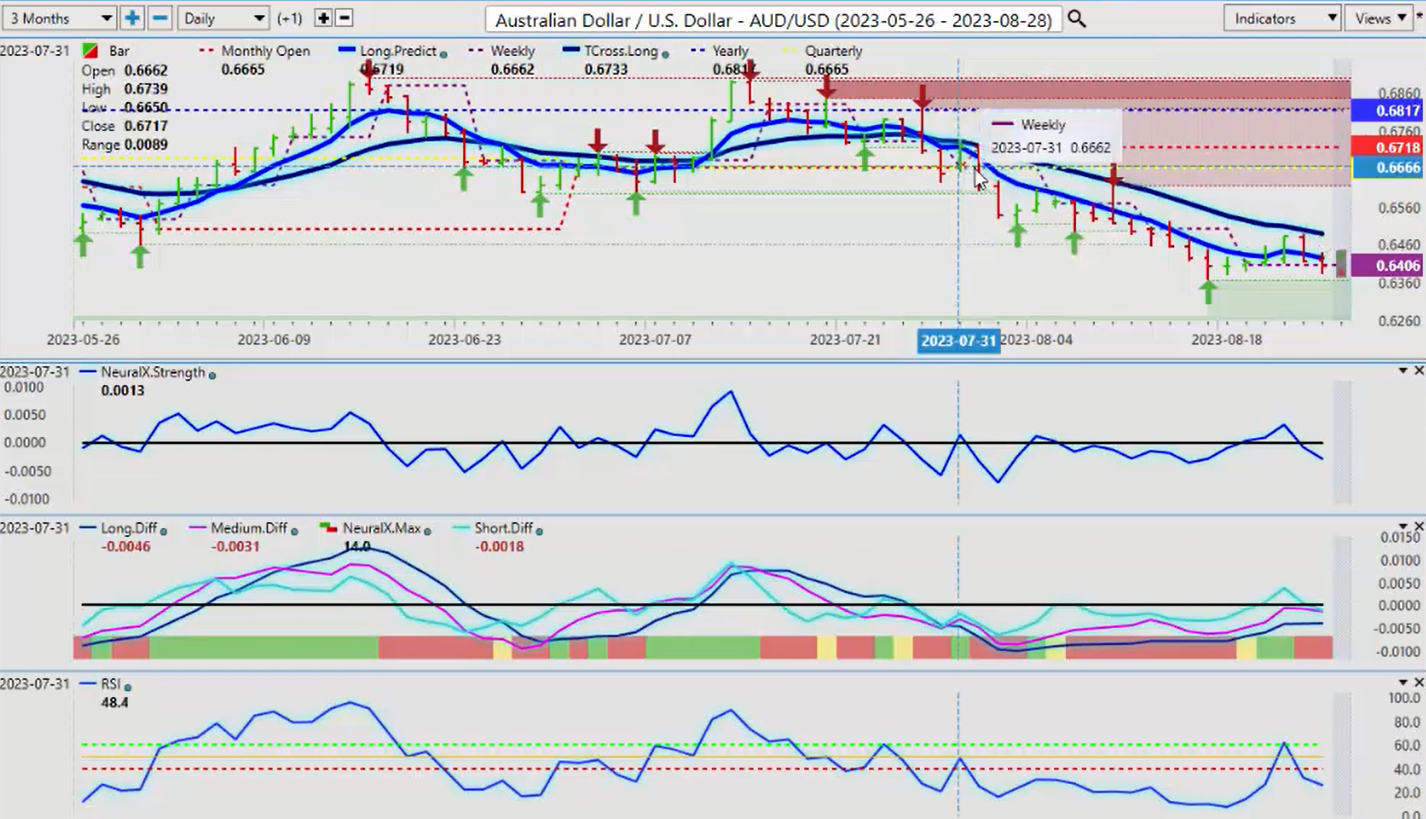Click the 0.6817 yearly price axis marker
The height and width of the screenshot is (819, 1426).
[x=1386, y=110]
